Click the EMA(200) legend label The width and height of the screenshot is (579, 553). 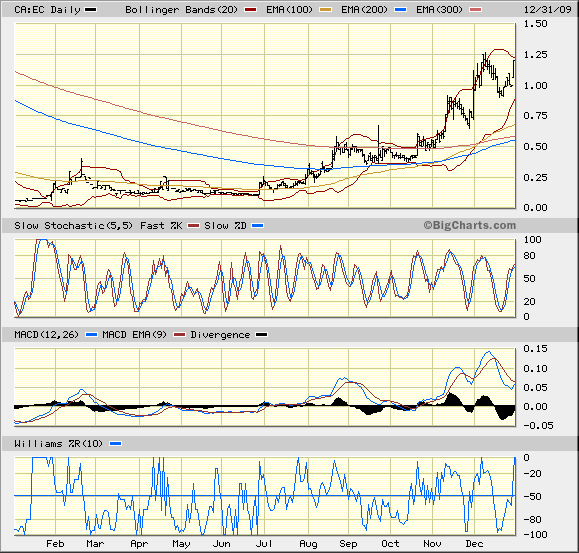click(x=364, y=10)
